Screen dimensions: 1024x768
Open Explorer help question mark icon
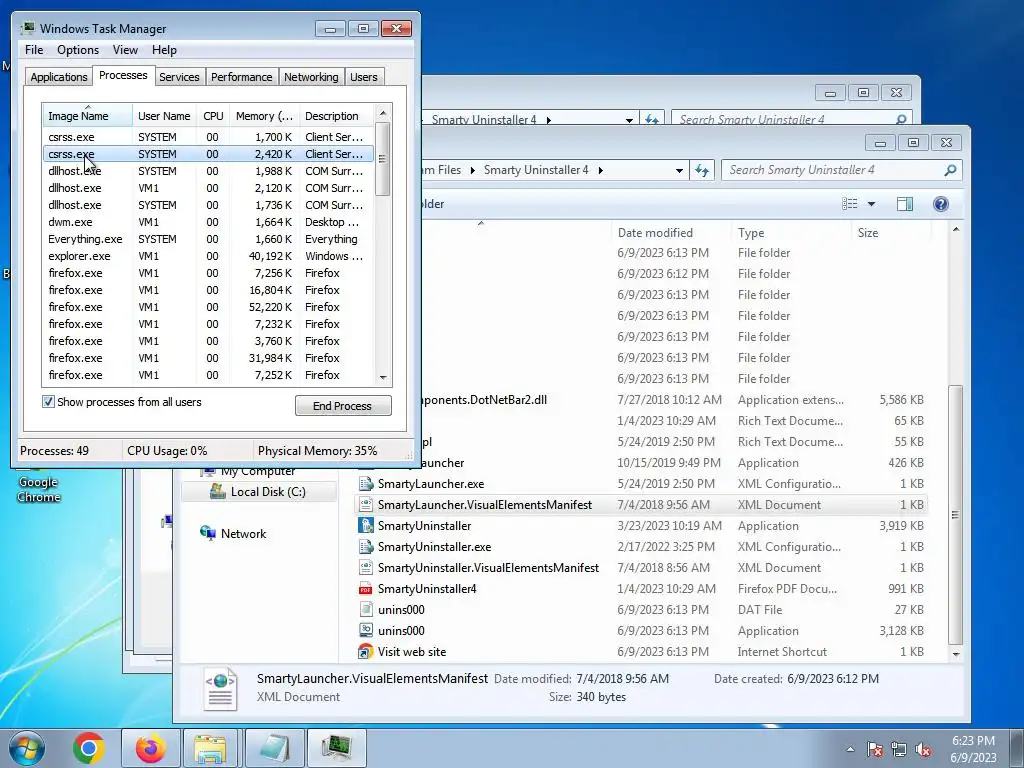click(x=940, y=204)
